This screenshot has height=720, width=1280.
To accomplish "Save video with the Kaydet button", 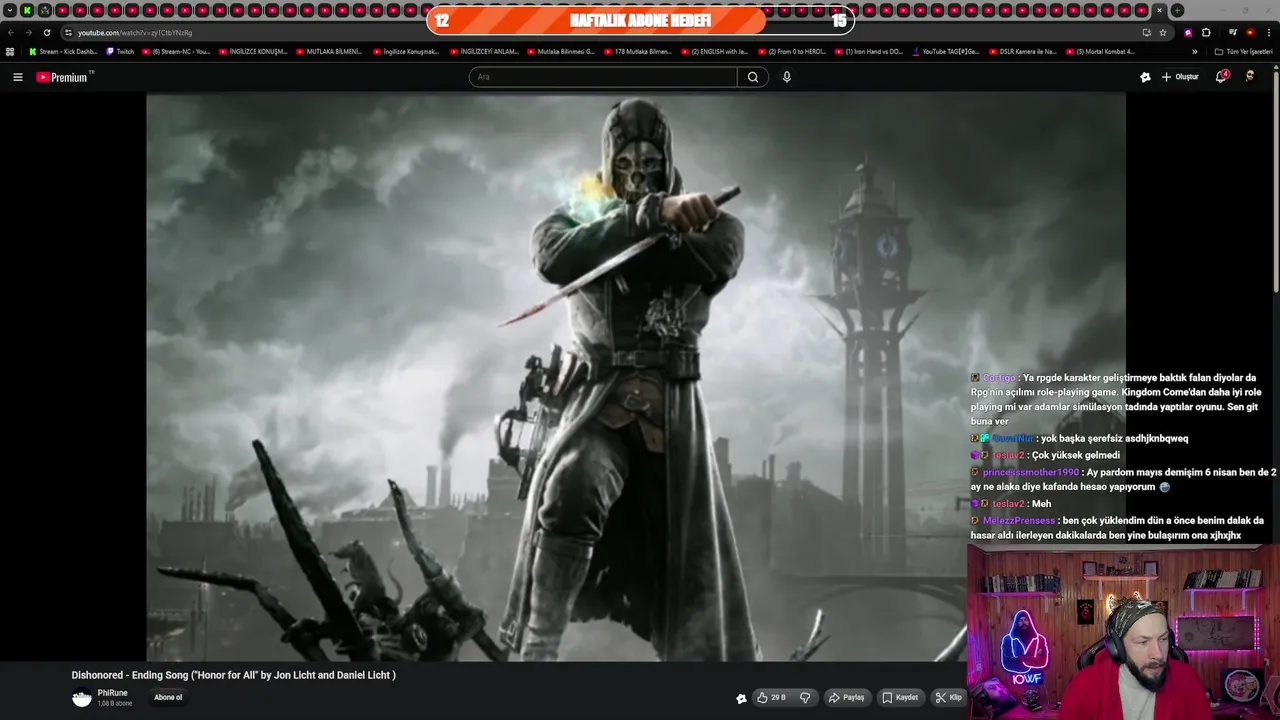I will [899, 698].
